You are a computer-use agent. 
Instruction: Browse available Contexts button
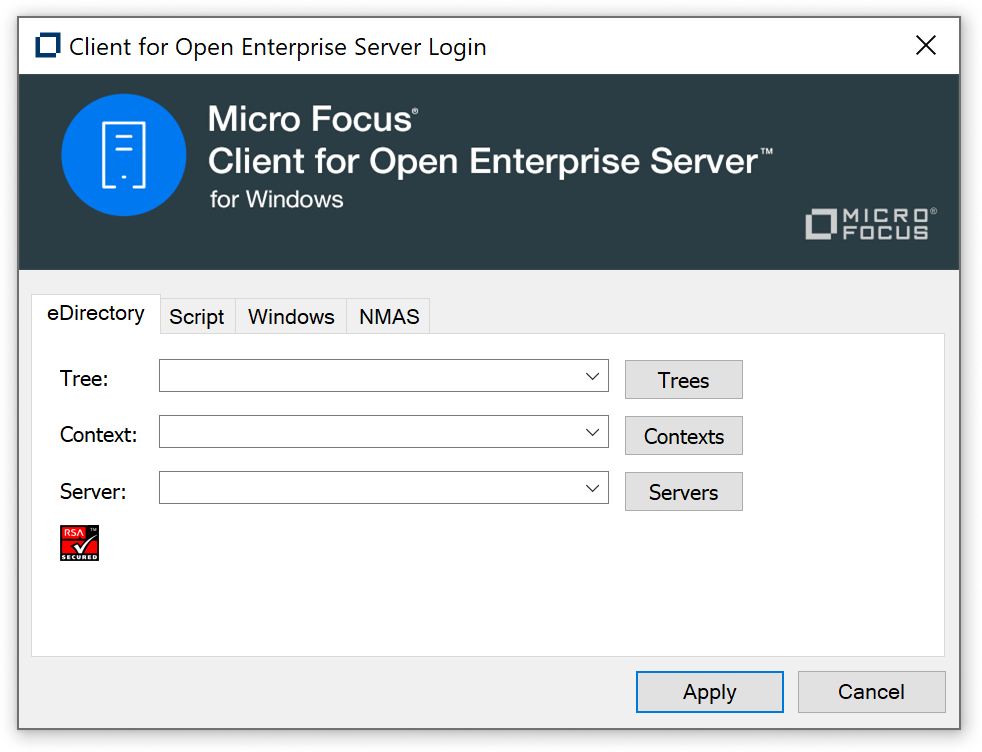click(x=684, y=436)
